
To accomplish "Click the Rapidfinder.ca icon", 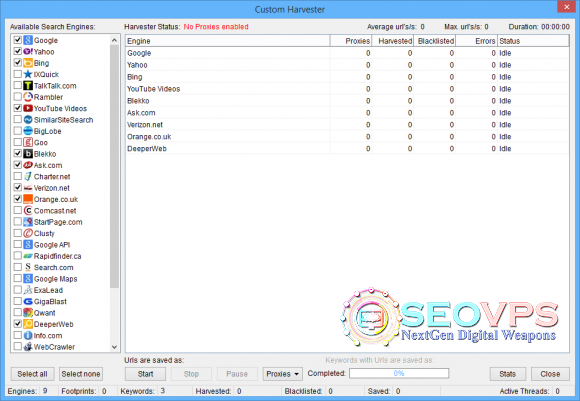I will click(28, 256).
